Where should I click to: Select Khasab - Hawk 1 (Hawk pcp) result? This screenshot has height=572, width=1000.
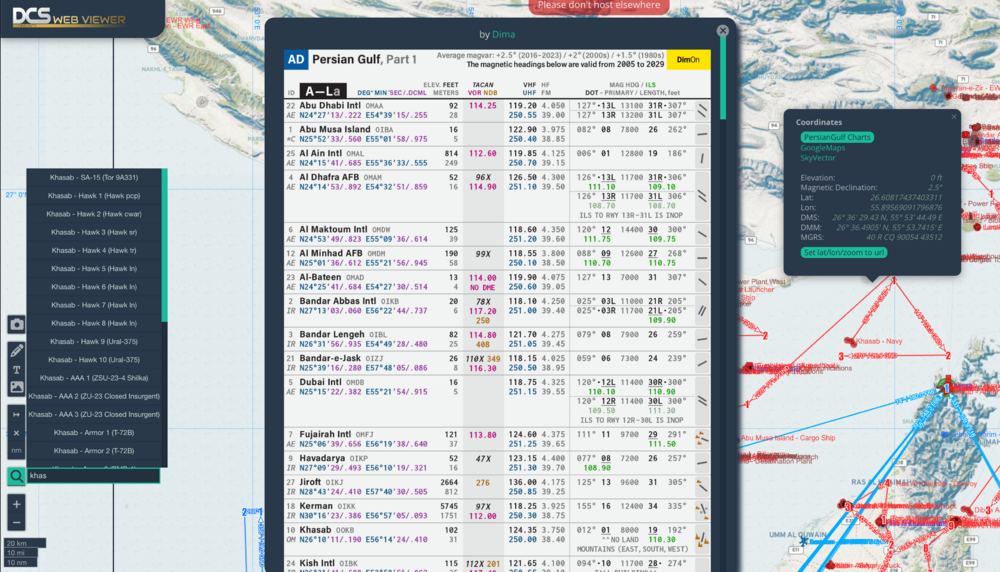click(x=94, y=196)
